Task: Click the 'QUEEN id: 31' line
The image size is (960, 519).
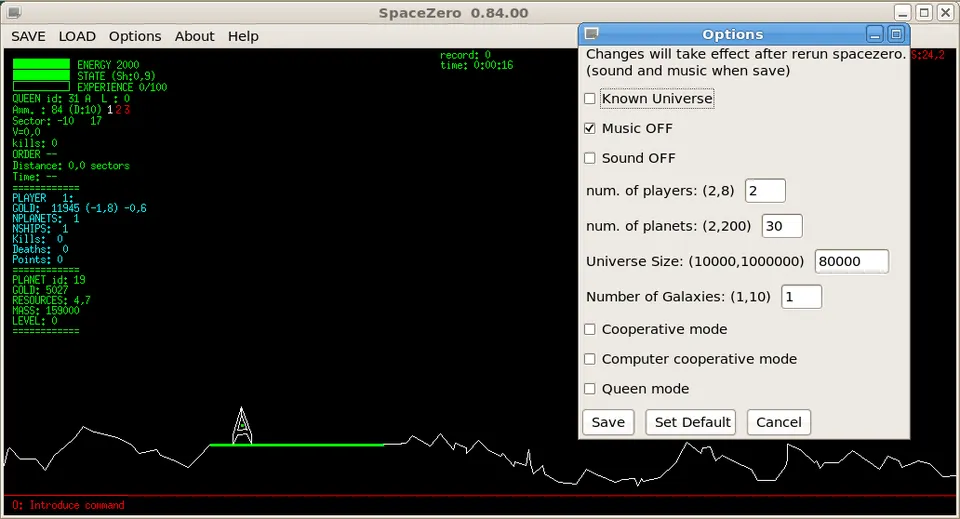Action: 71,99
